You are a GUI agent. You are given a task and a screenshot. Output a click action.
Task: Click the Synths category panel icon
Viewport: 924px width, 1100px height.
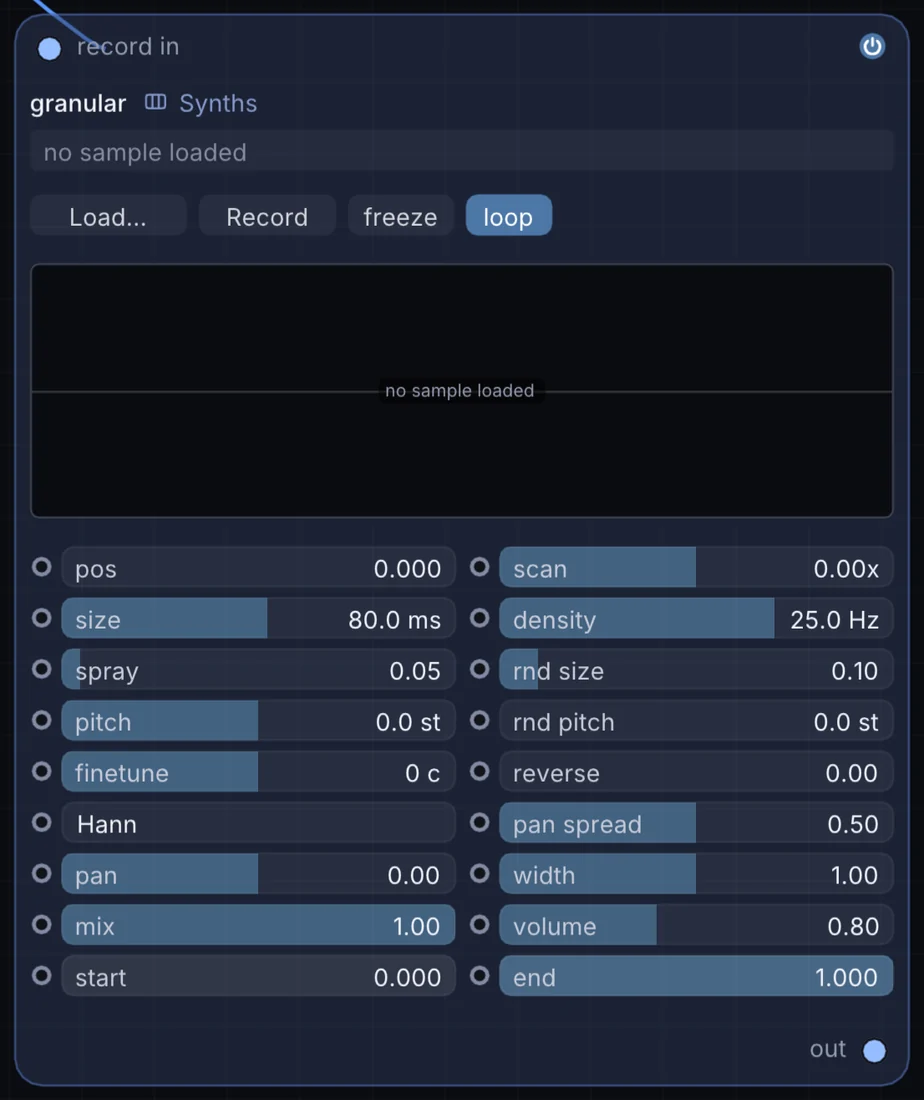(155, 102)
